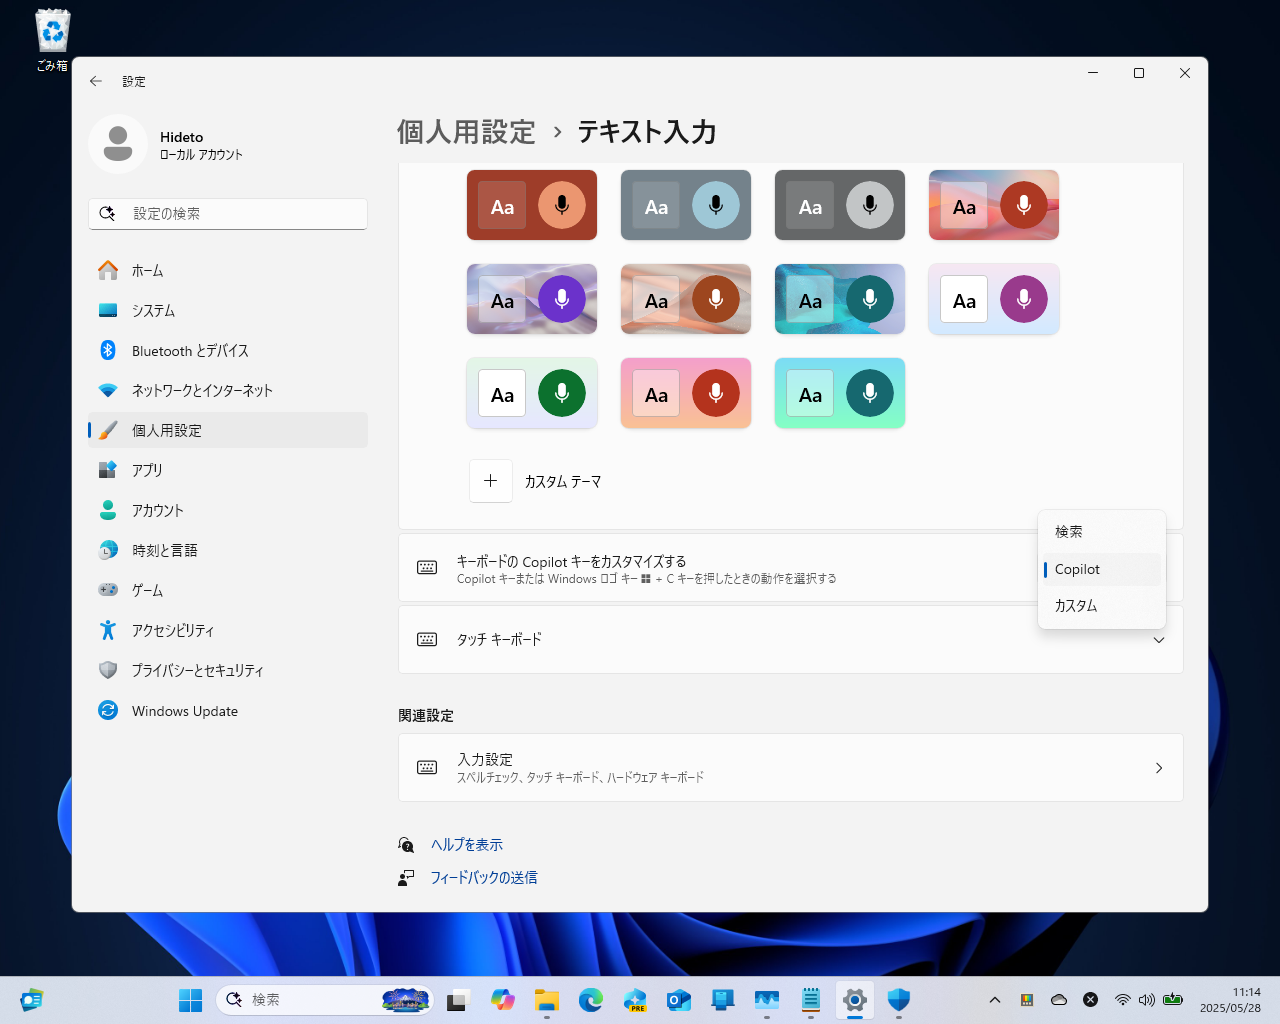The width and height of the screenshot is (1280, 1024).
Task: Click the ヘルプを表示 link
Action: tap(465, 844)
